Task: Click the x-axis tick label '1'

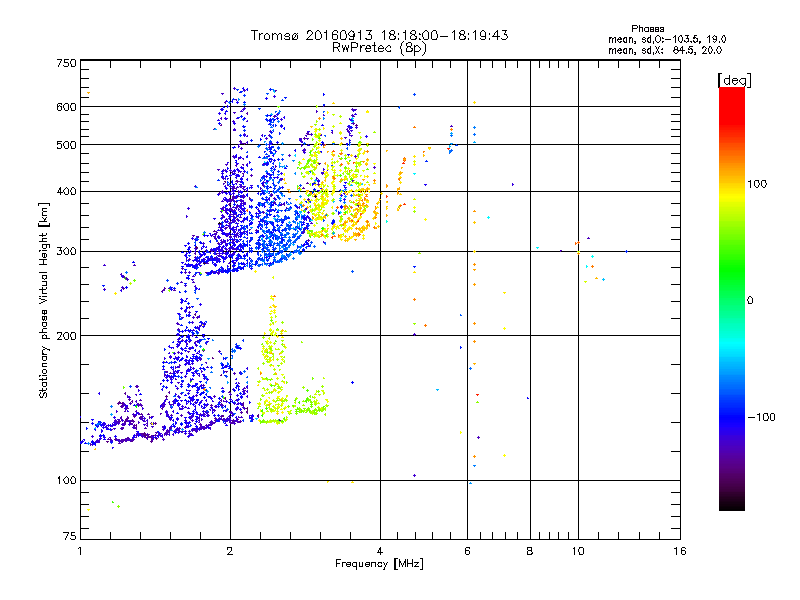Action: click(x=80, y=551)
